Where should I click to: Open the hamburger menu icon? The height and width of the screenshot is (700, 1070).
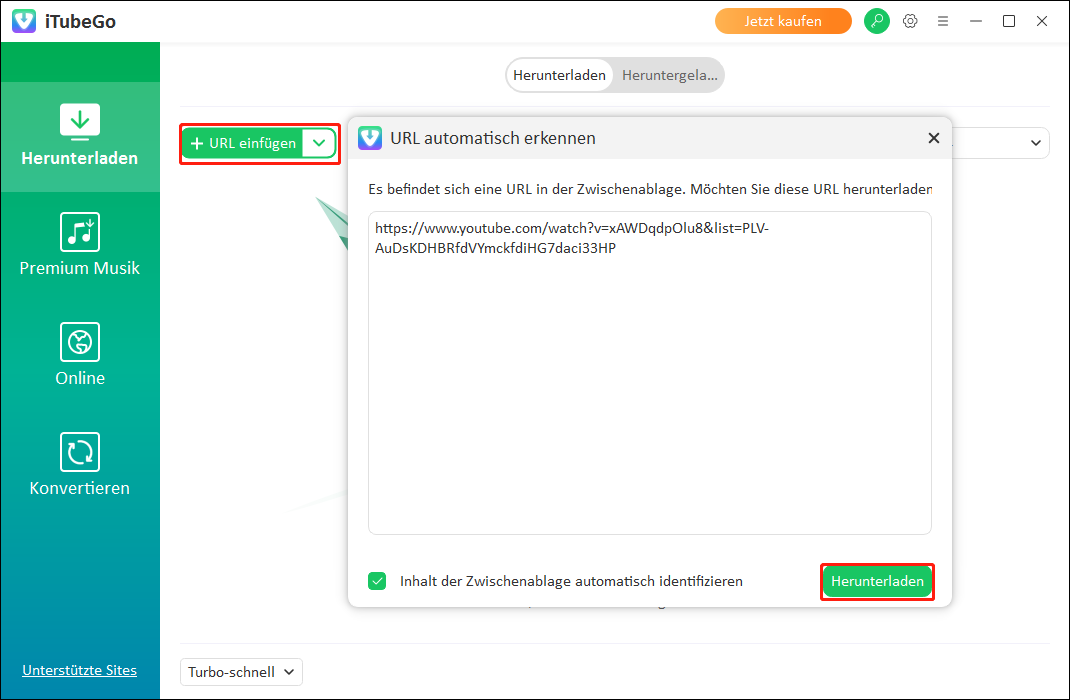[943, 21]
